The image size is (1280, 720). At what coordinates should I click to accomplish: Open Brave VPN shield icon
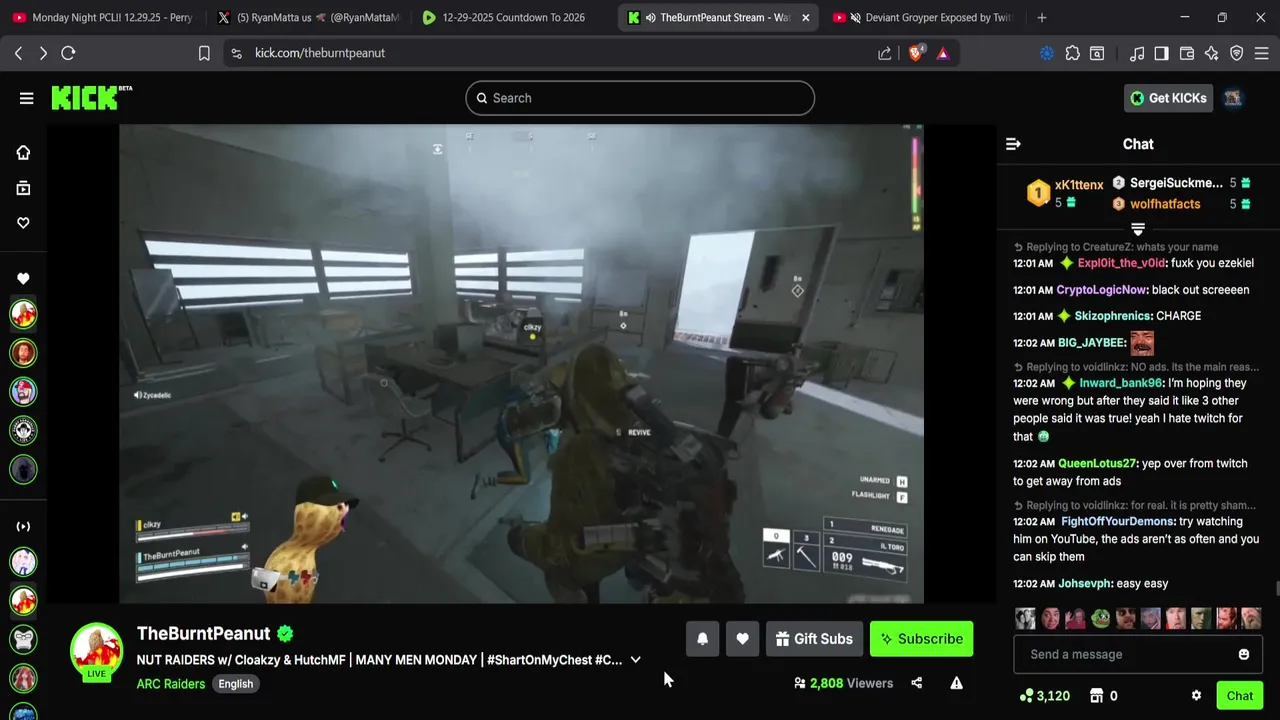pos(1236,53)
